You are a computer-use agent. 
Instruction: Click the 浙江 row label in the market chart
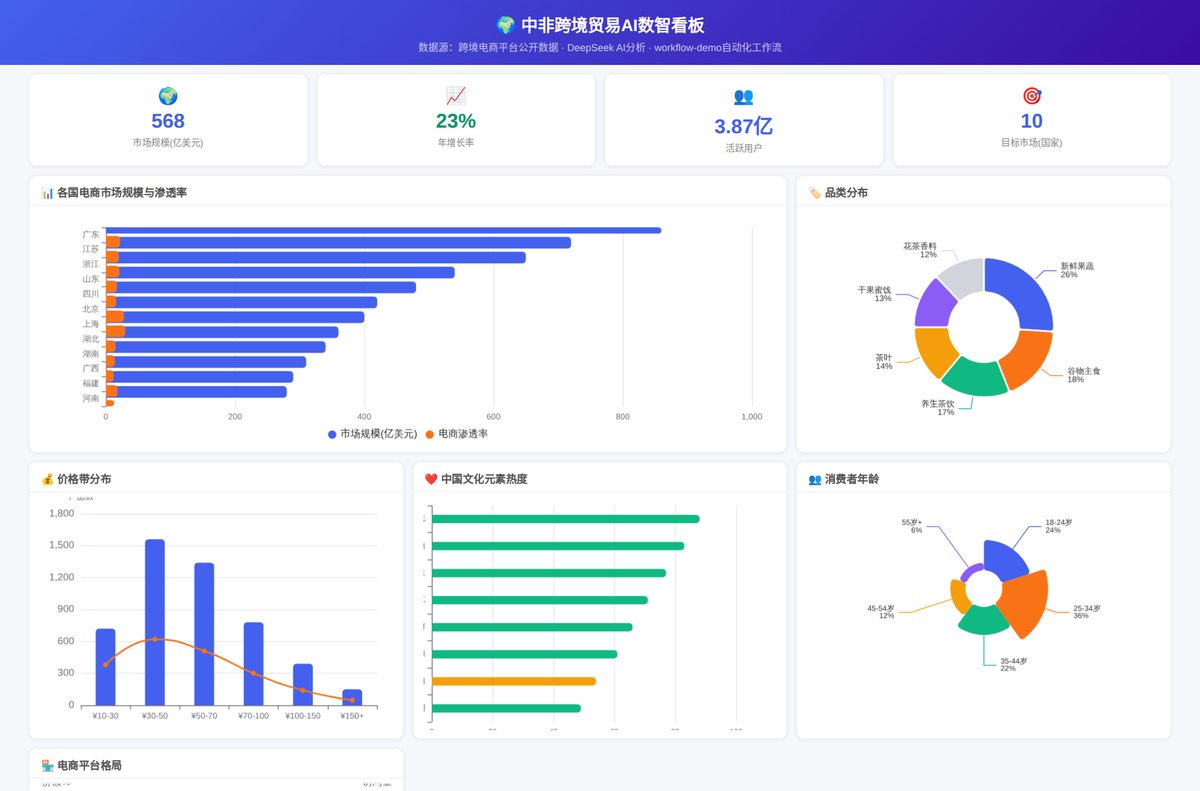click(x=91, y=264)
